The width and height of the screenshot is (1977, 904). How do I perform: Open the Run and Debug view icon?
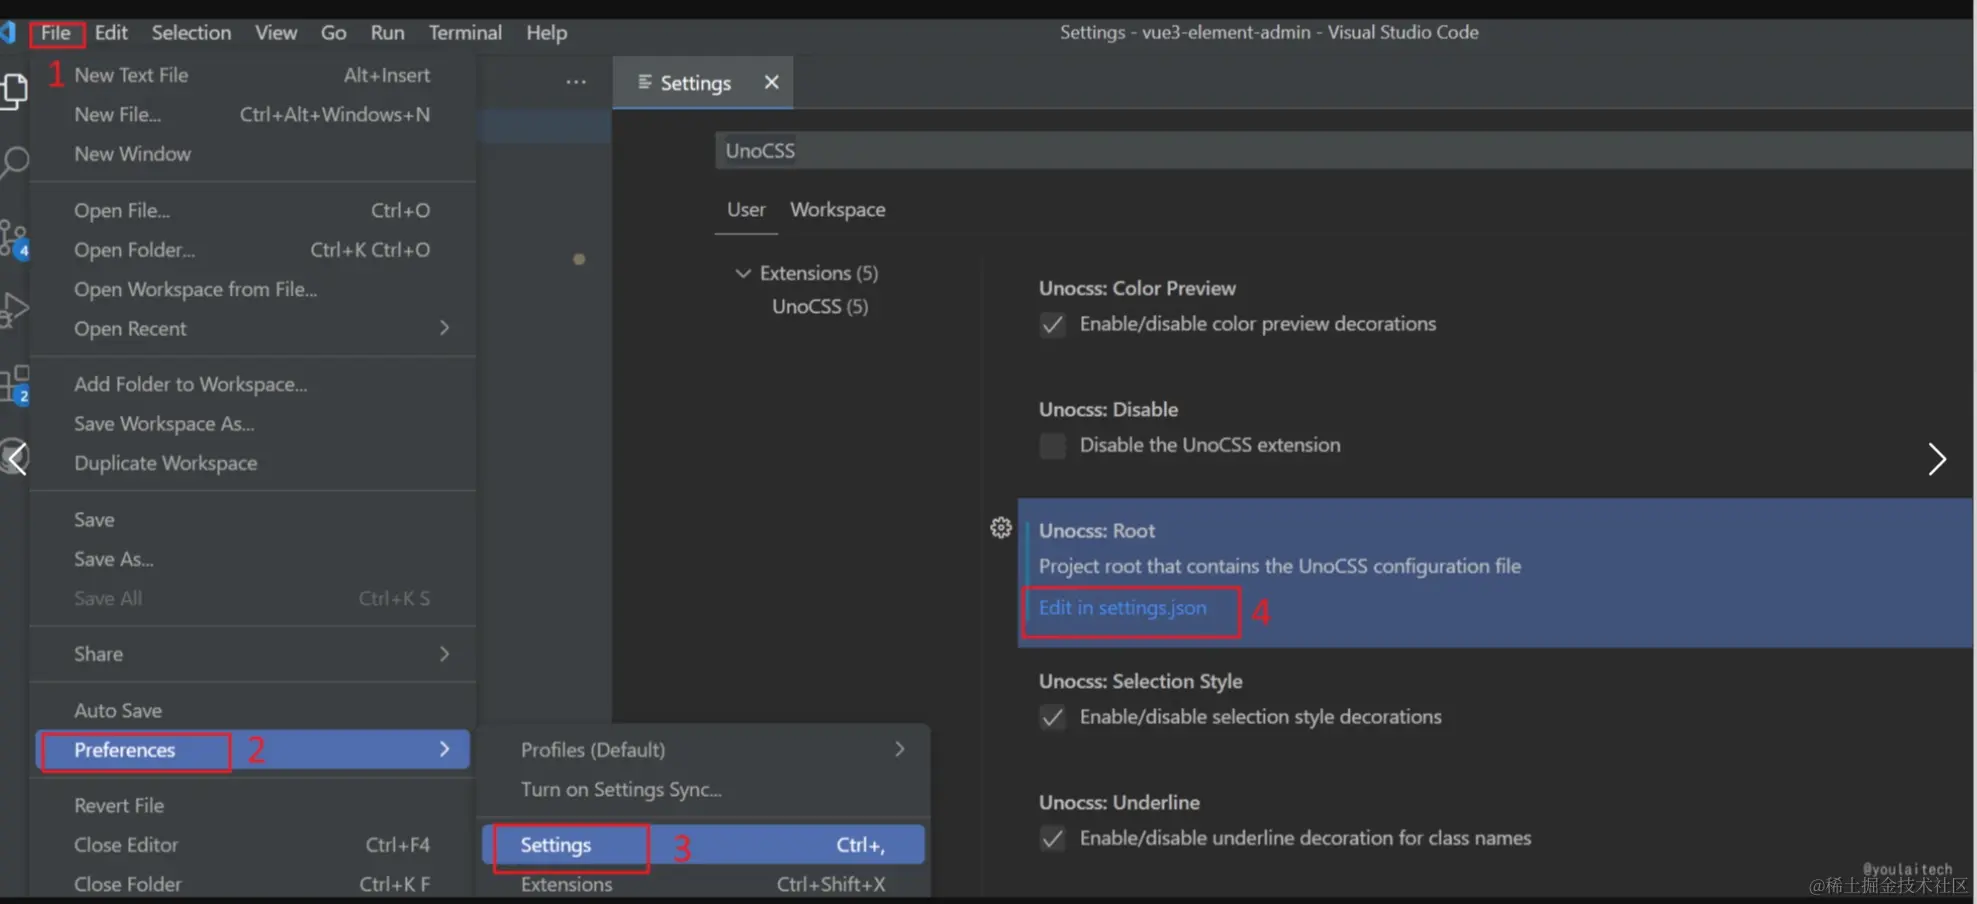(14, 310)
